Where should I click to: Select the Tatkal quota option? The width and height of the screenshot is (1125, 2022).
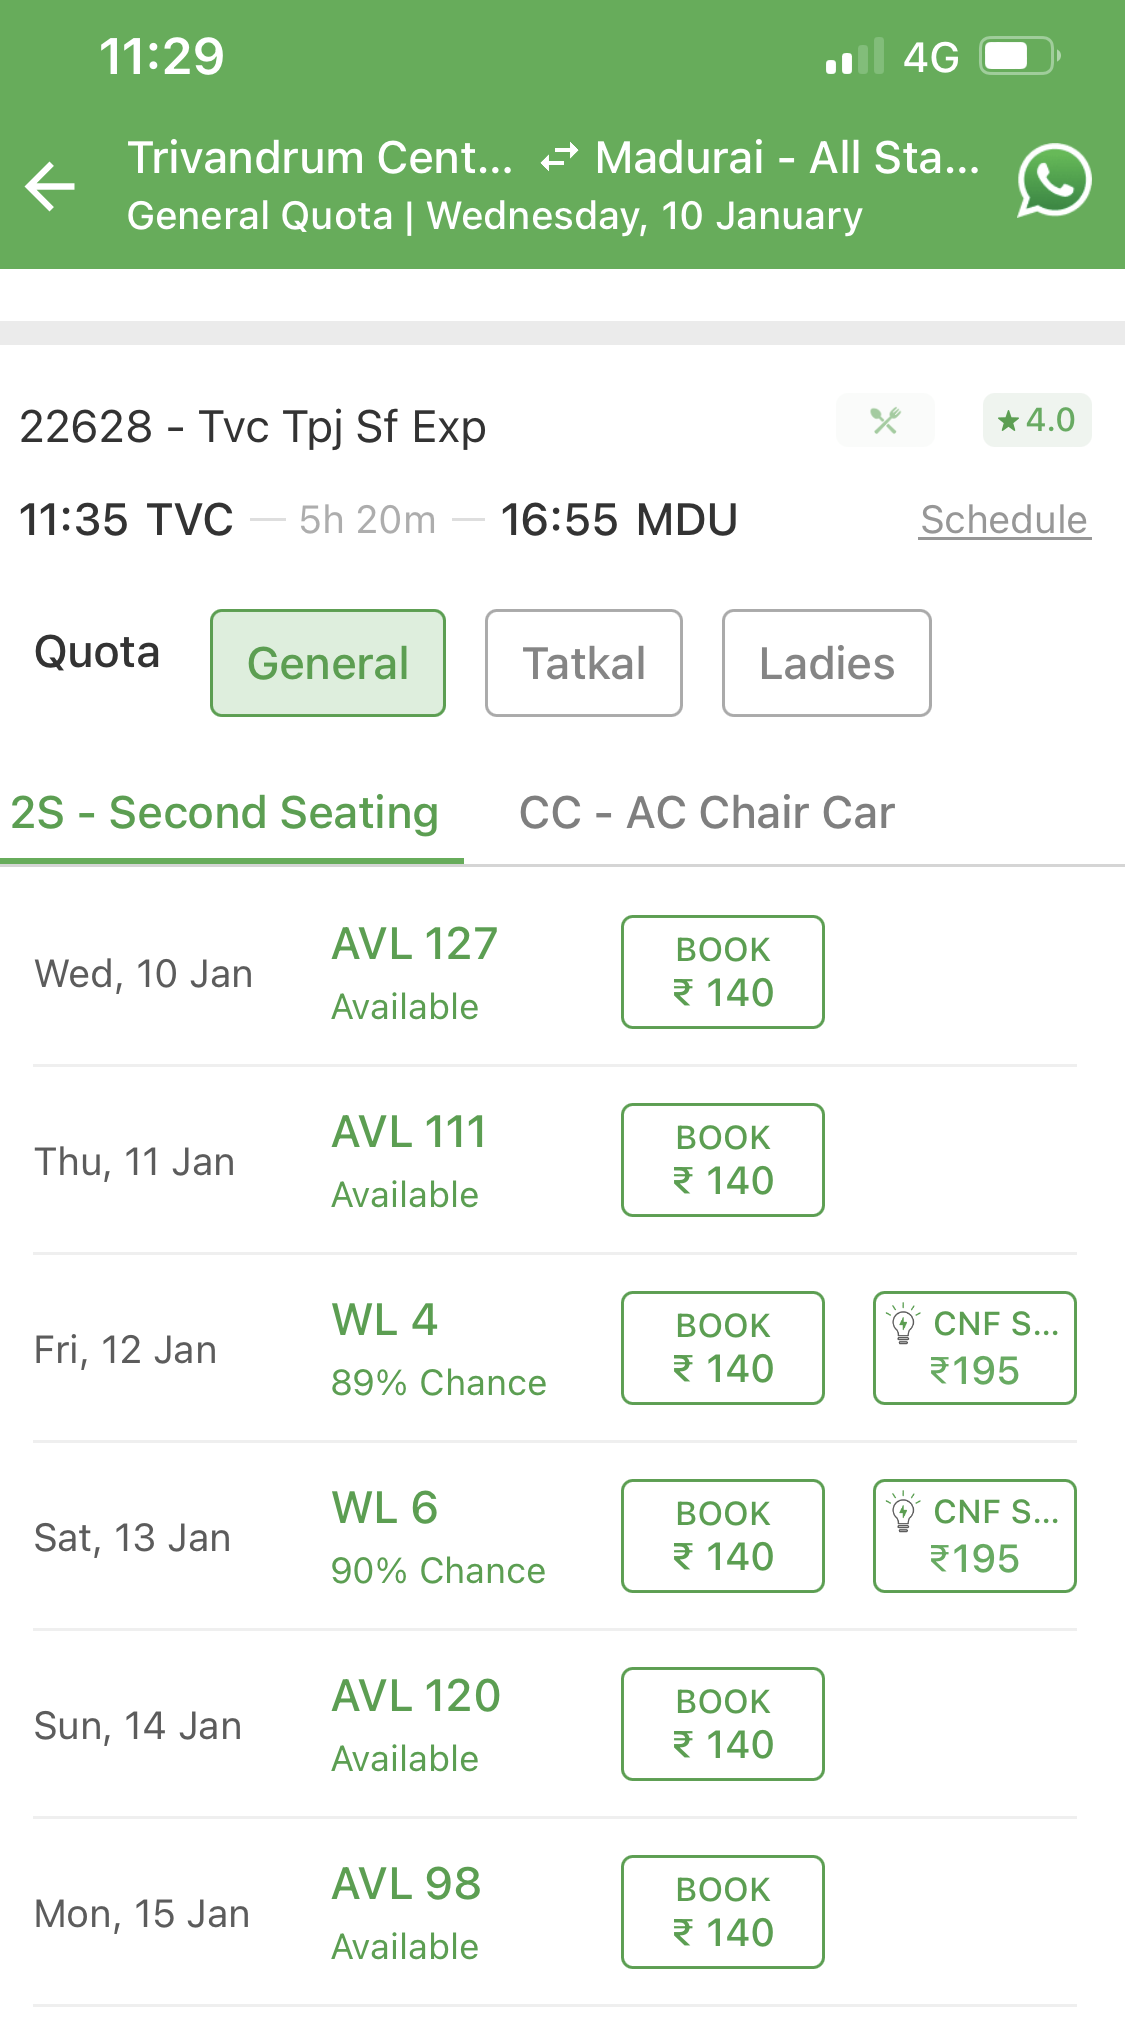[x=584, y=663]
